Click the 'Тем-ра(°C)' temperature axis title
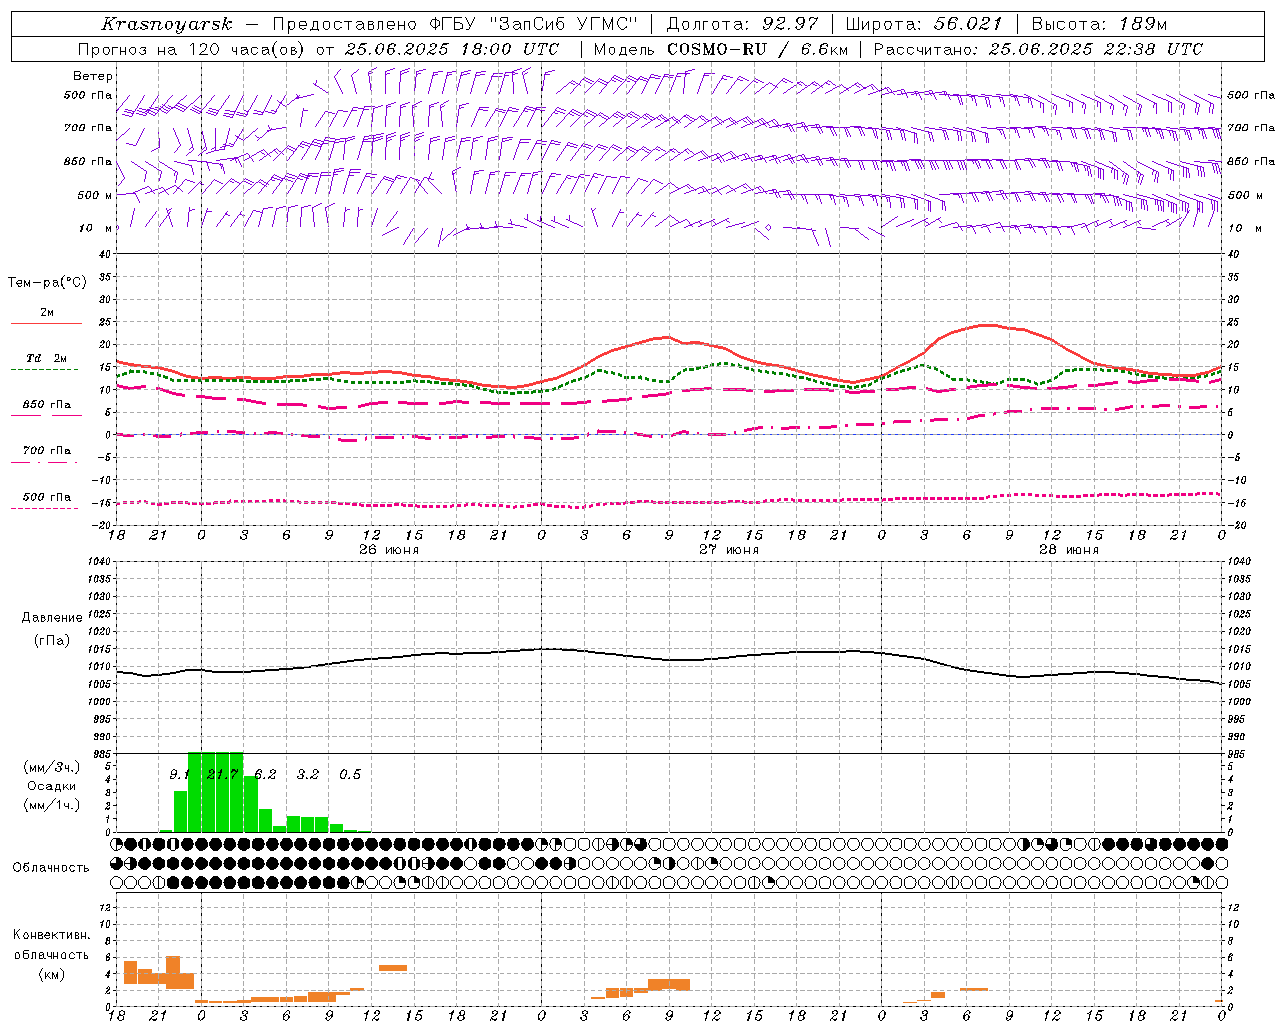This screenshot has width=1280, height=1024. coord(47,283)
